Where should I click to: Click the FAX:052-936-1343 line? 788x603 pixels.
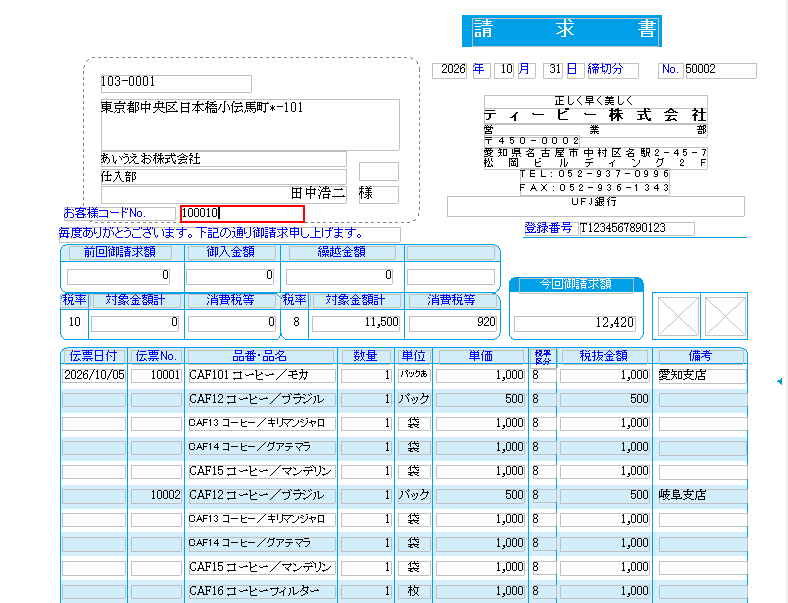pyautogui.click(x=595, y=188)
